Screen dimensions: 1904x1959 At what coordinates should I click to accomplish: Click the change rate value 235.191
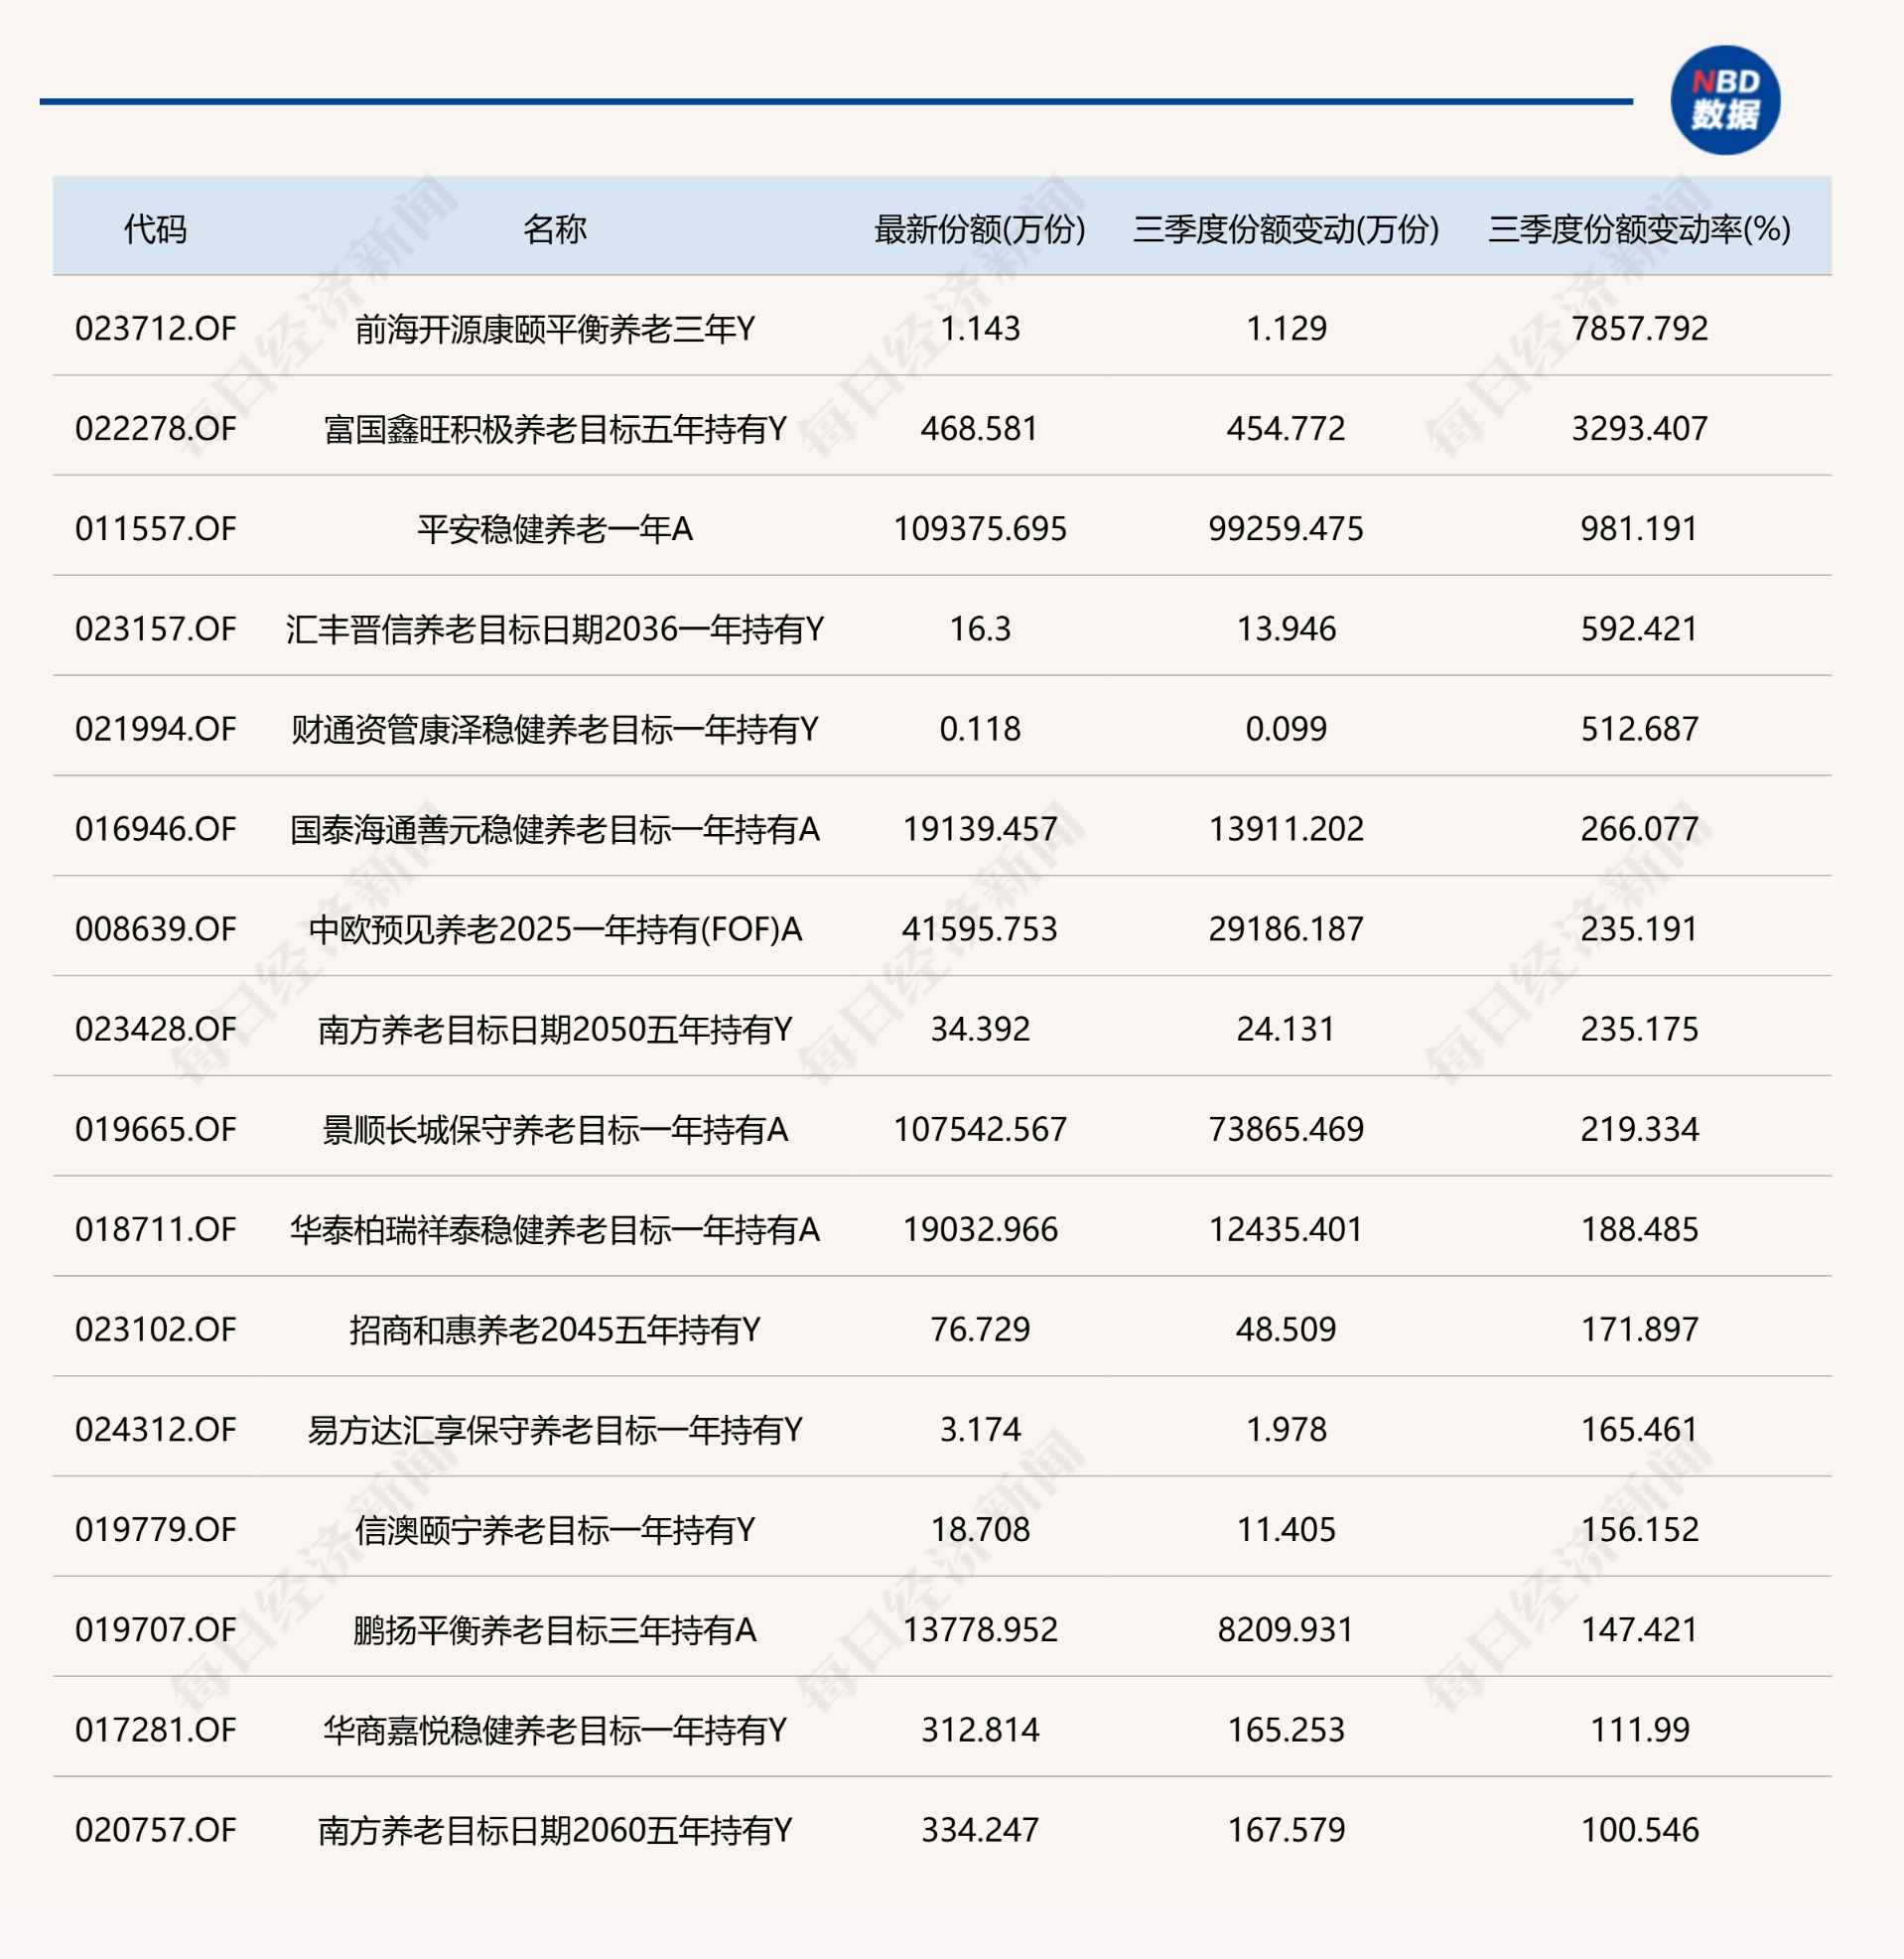1640,928
